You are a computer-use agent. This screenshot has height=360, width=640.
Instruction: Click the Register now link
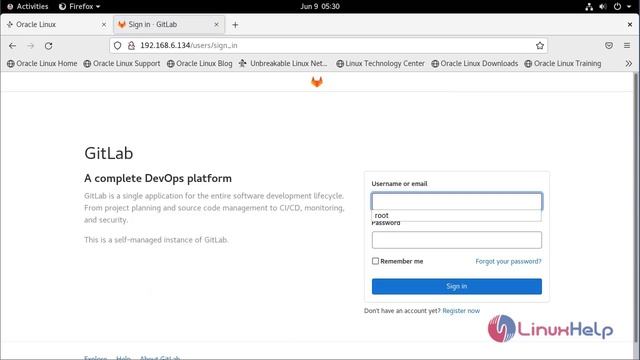[461, 311]
